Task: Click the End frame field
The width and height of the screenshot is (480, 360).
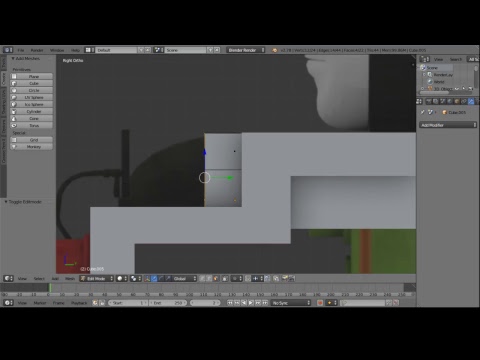Action: tap(168, 303)
